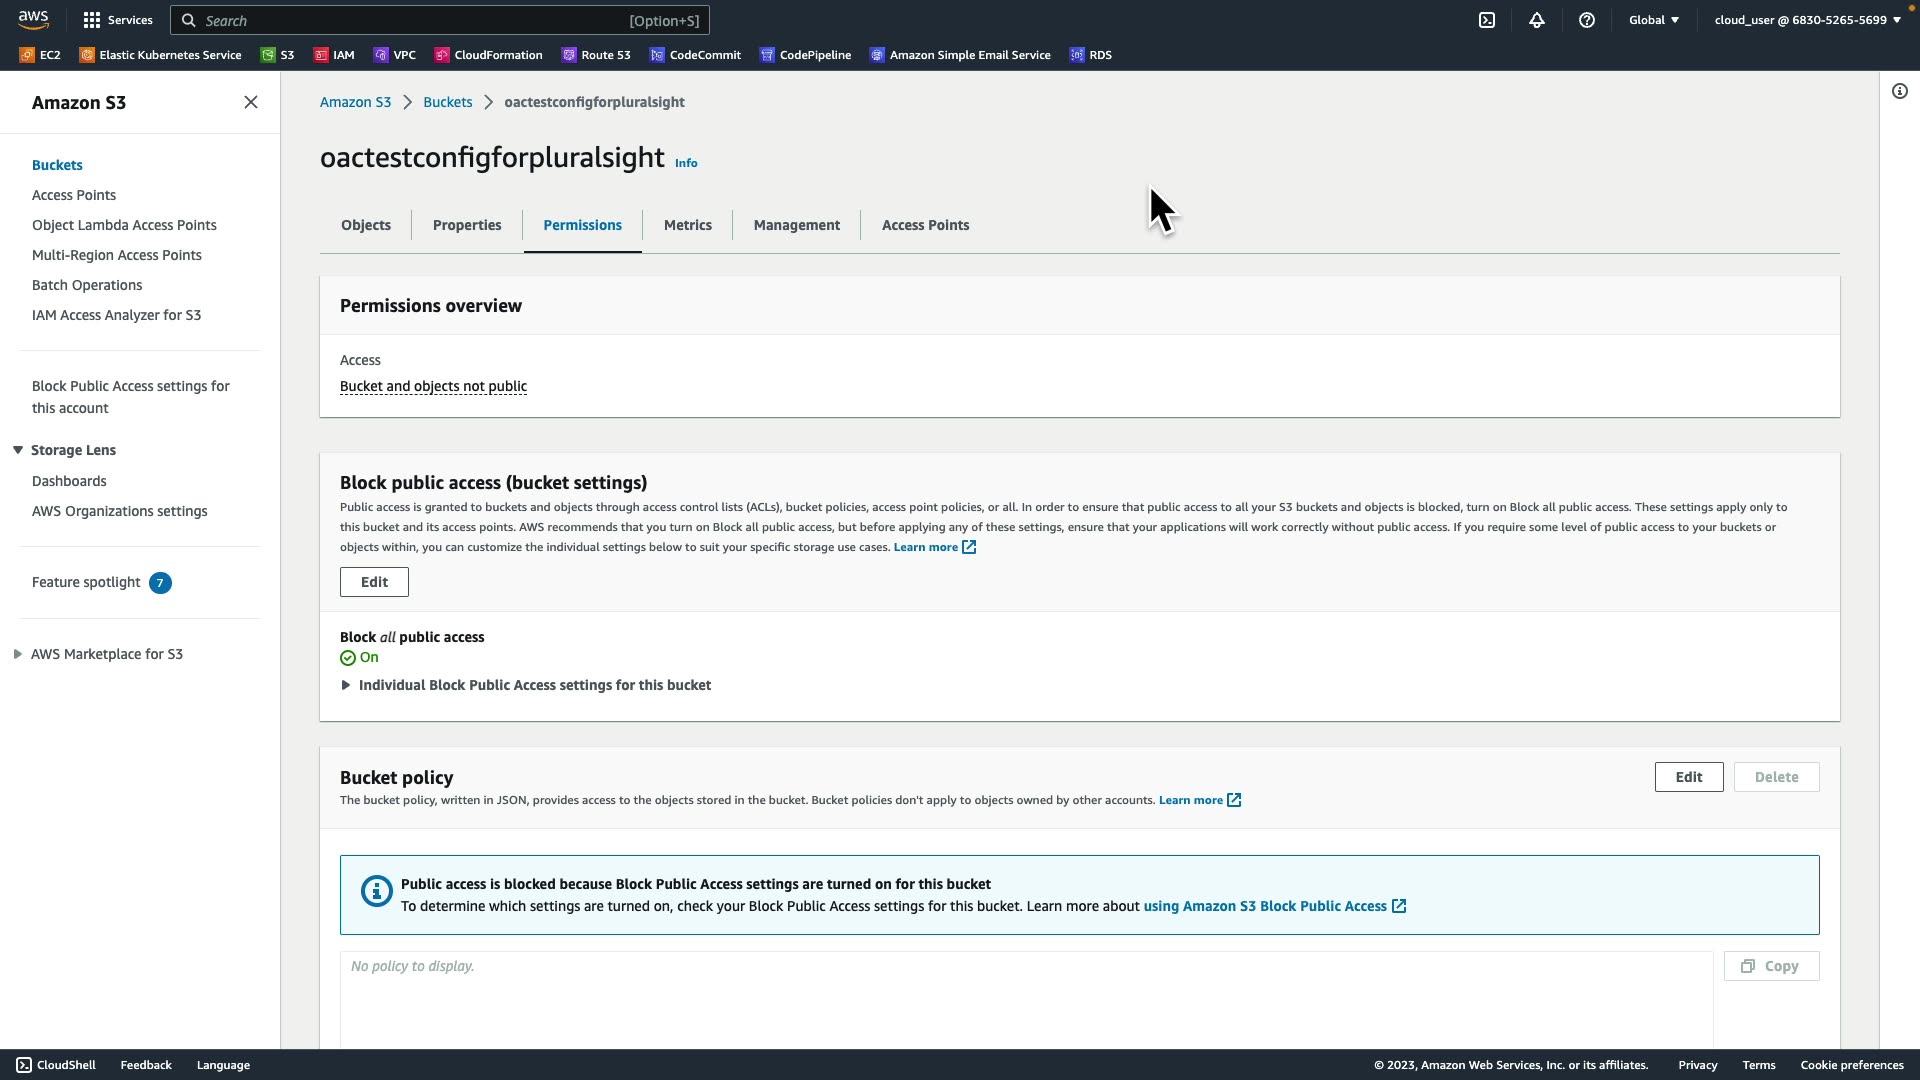Image resolution: width=1920 pixels, height=1080 pixels.
Task: Open CloudShell icon in top navigation bar
Action: [1487, 20]
